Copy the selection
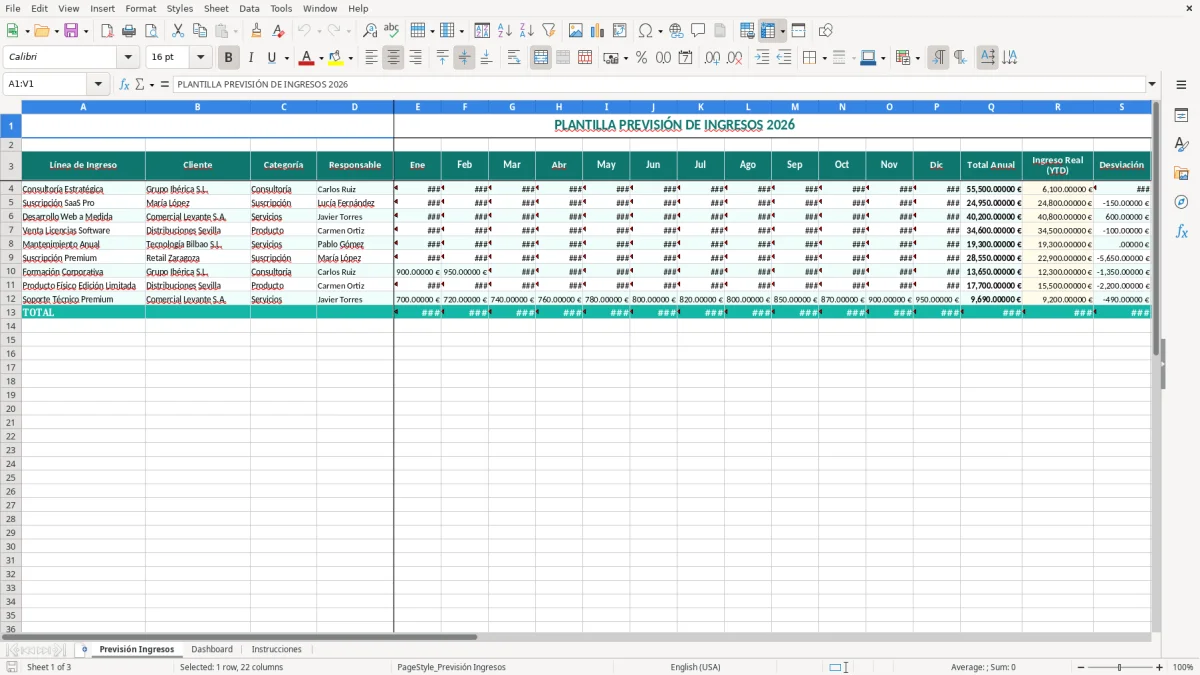 [200, 31]
